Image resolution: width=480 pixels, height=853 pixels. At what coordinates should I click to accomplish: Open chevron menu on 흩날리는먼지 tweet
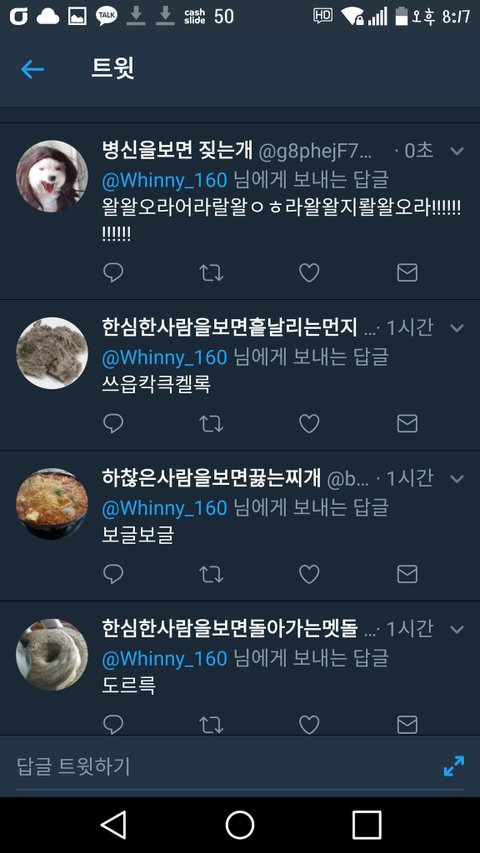457,328
